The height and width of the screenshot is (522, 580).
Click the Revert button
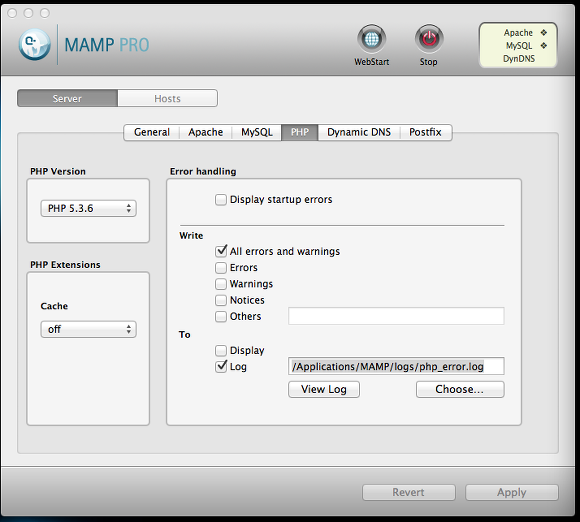(409, 492)
